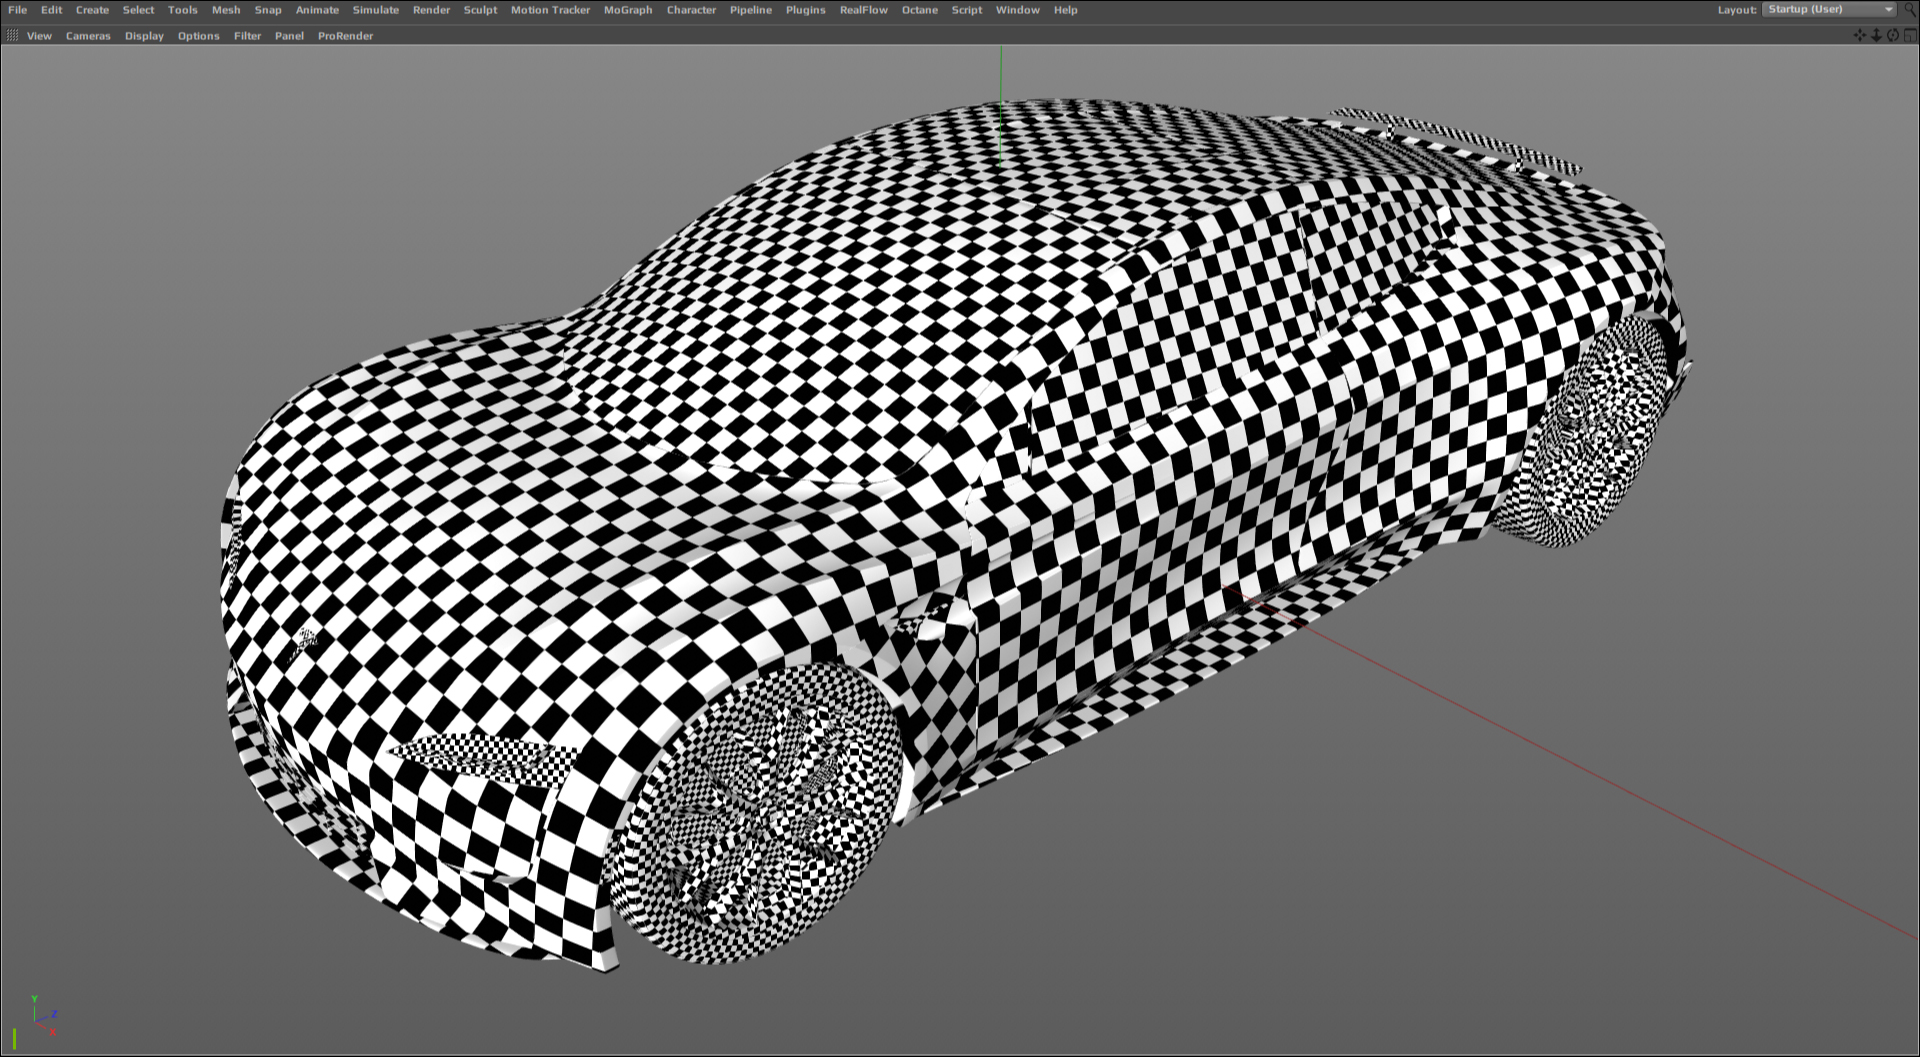
Task: Click the search magnifier icon
Action: point(1909,10)
